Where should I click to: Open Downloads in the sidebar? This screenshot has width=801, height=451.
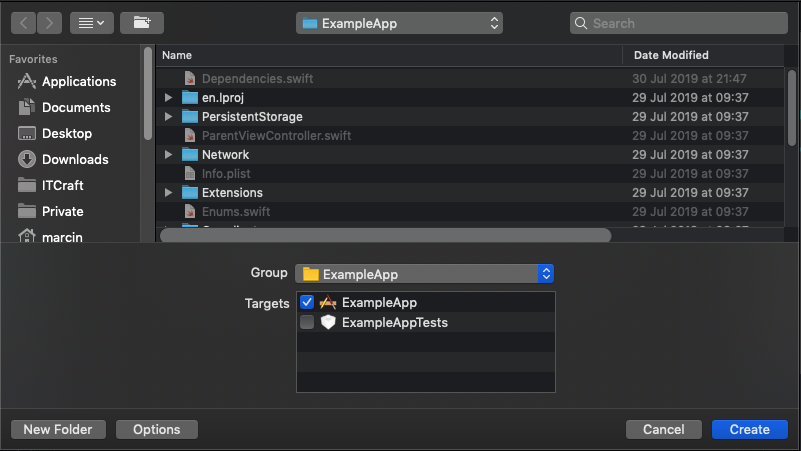(75, 160)
